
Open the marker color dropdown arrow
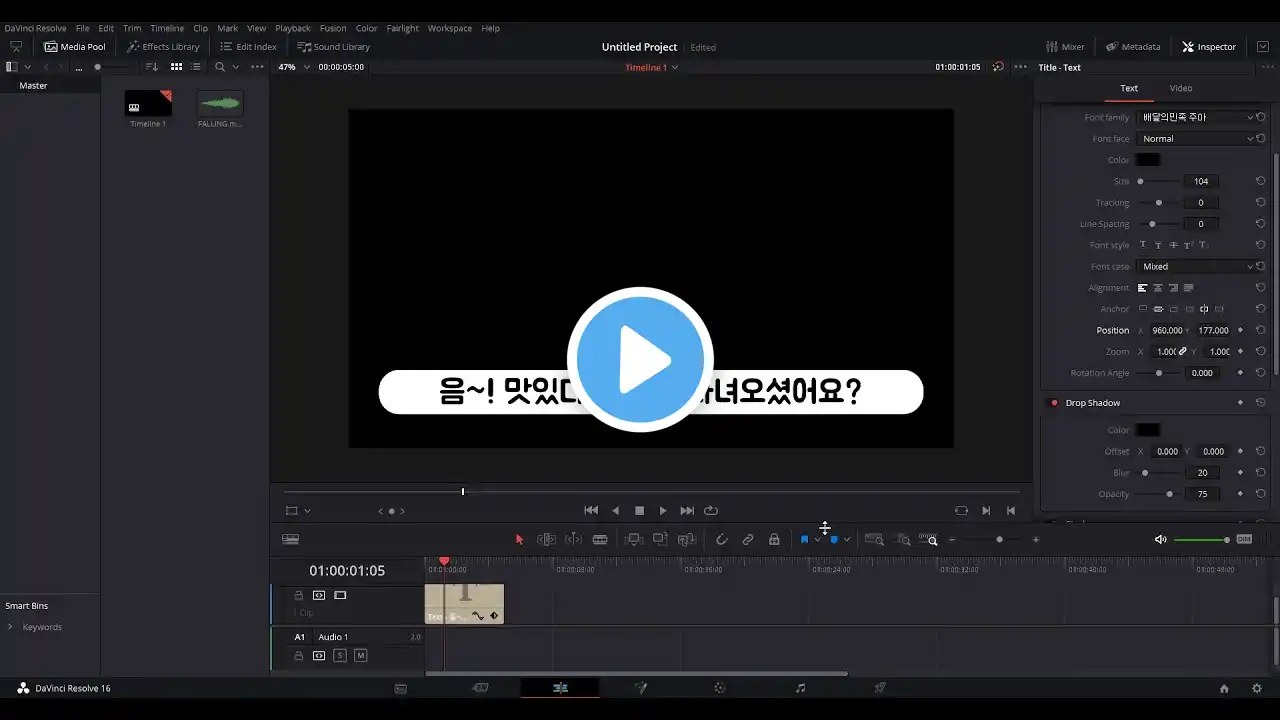pos(847,539)
